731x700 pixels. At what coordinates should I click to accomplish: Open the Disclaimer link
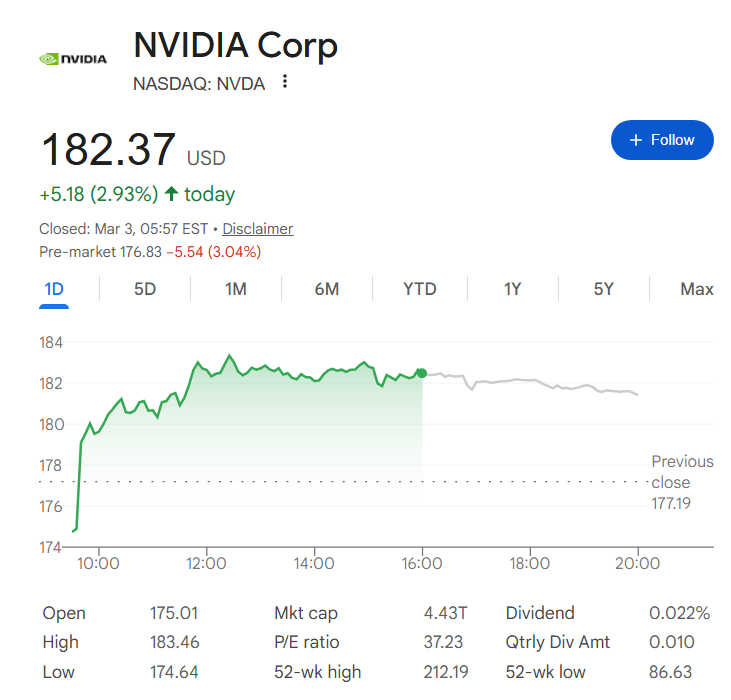pos(258,229)
